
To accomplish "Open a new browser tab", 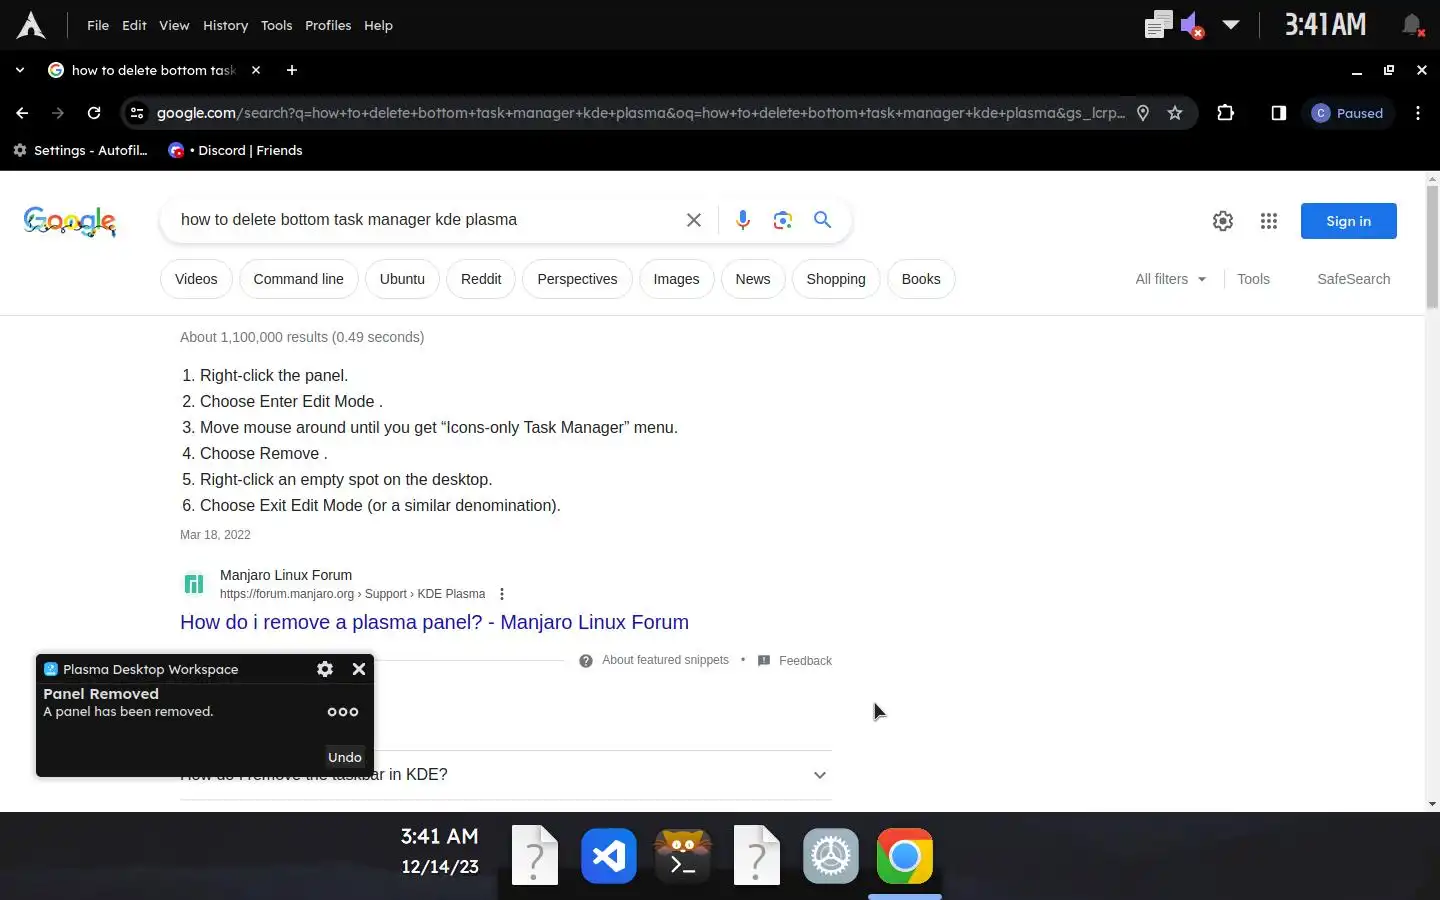I will click(291, 70).
